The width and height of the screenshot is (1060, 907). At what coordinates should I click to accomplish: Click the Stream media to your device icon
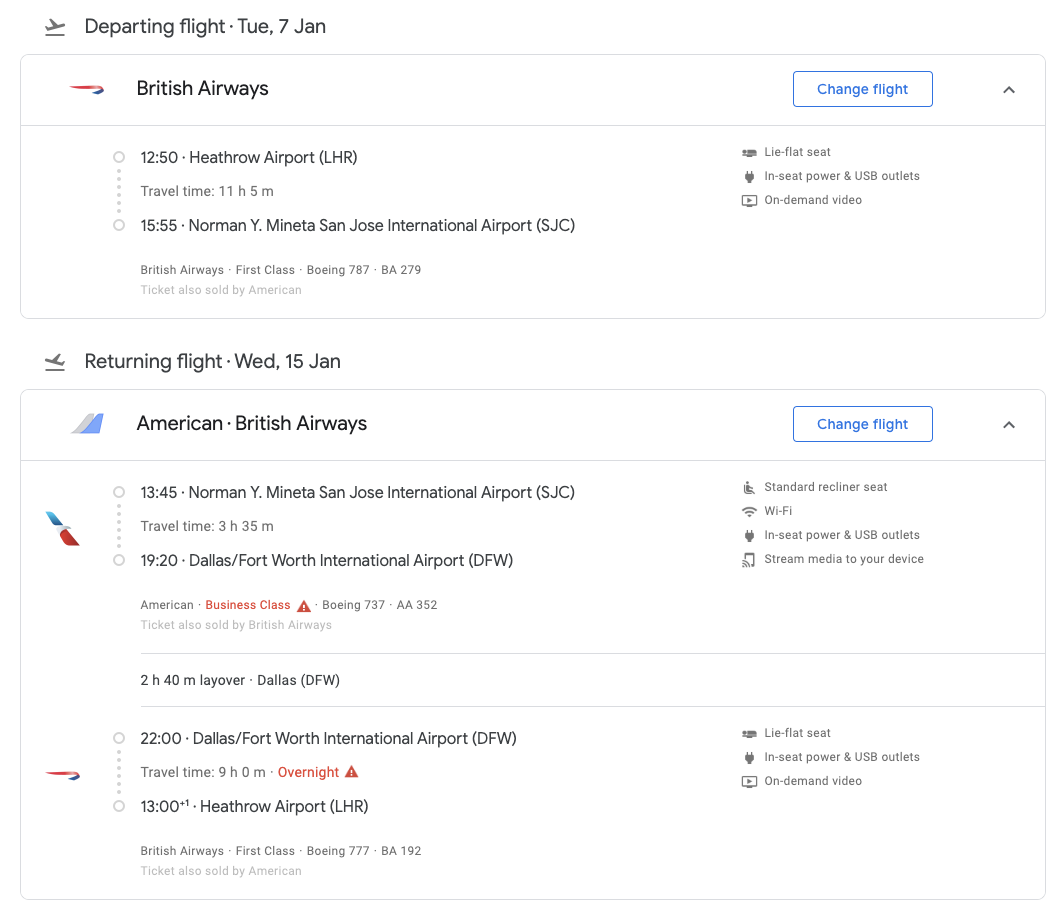pyautogui.click(x=749, y=560)
